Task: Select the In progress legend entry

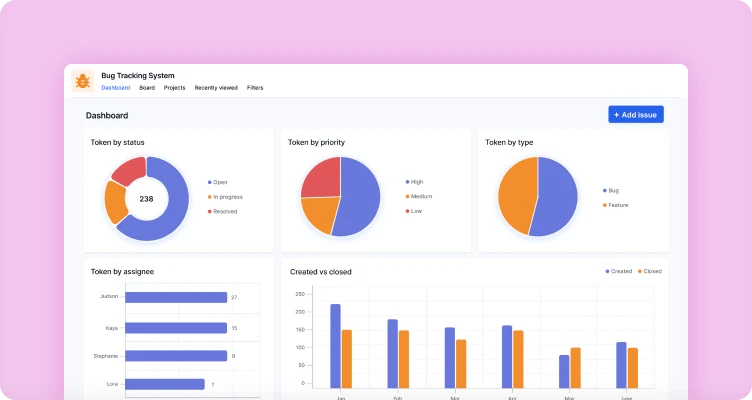Action: (x=225, y=197)
